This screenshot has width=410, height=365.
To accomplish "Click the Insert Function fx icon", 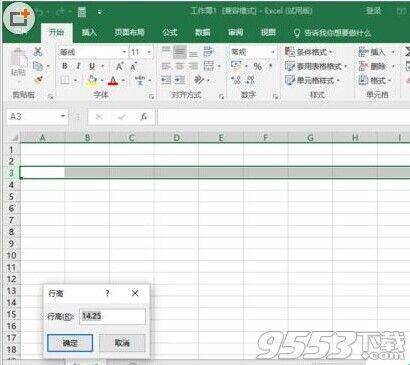I will point(144,117).
